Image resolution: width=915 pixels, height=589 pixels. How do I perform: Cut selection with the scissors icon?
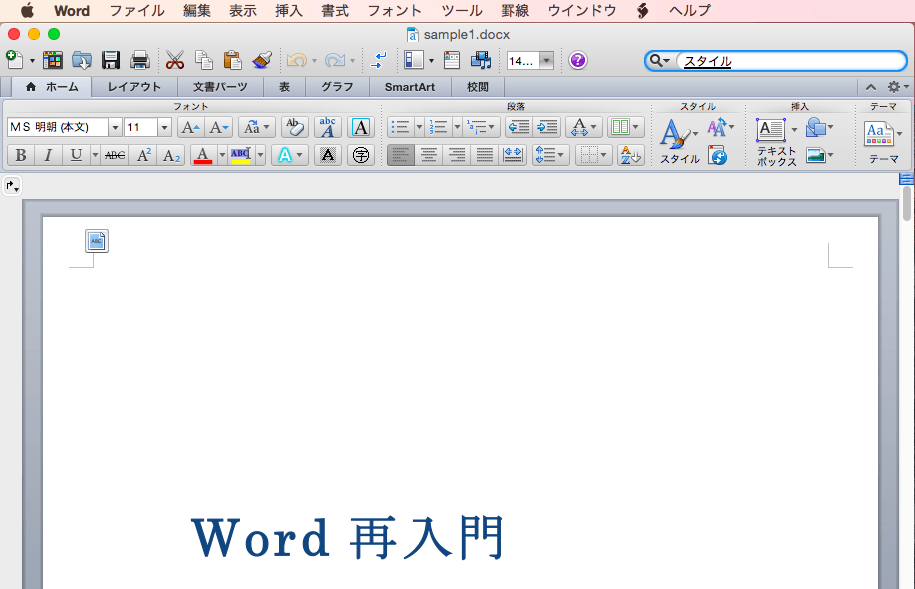tap(174, 60)
